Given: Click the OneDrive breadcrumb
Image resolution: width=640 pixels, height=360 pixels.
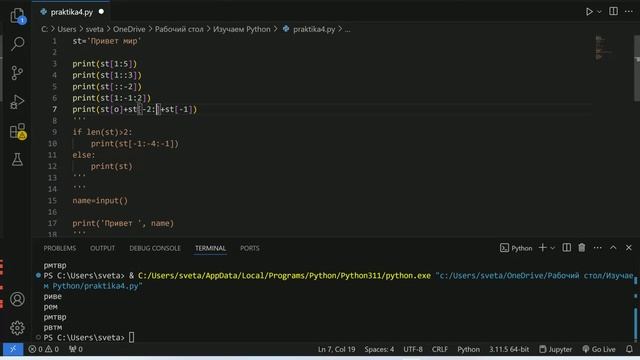Looking at the screenshot, I should [x=129, y=29].
